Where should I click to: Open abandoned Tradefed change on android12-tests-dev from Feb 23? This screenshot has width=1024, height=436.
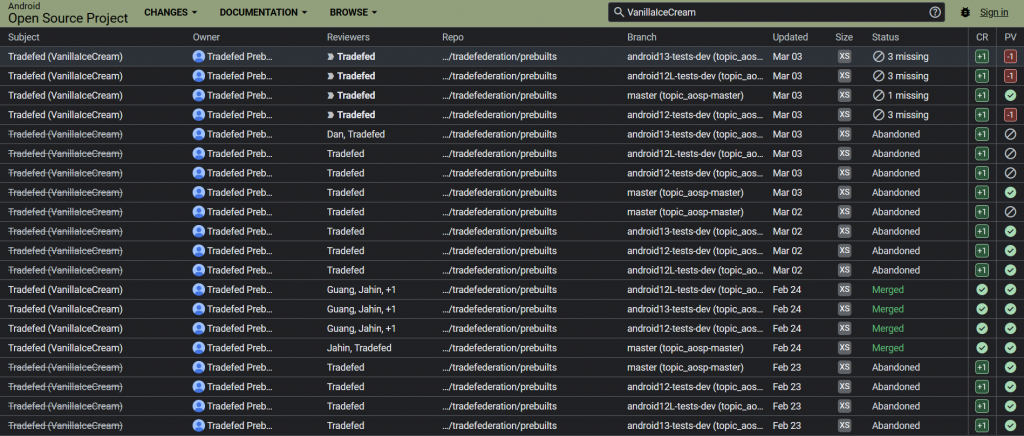(65, 386)
